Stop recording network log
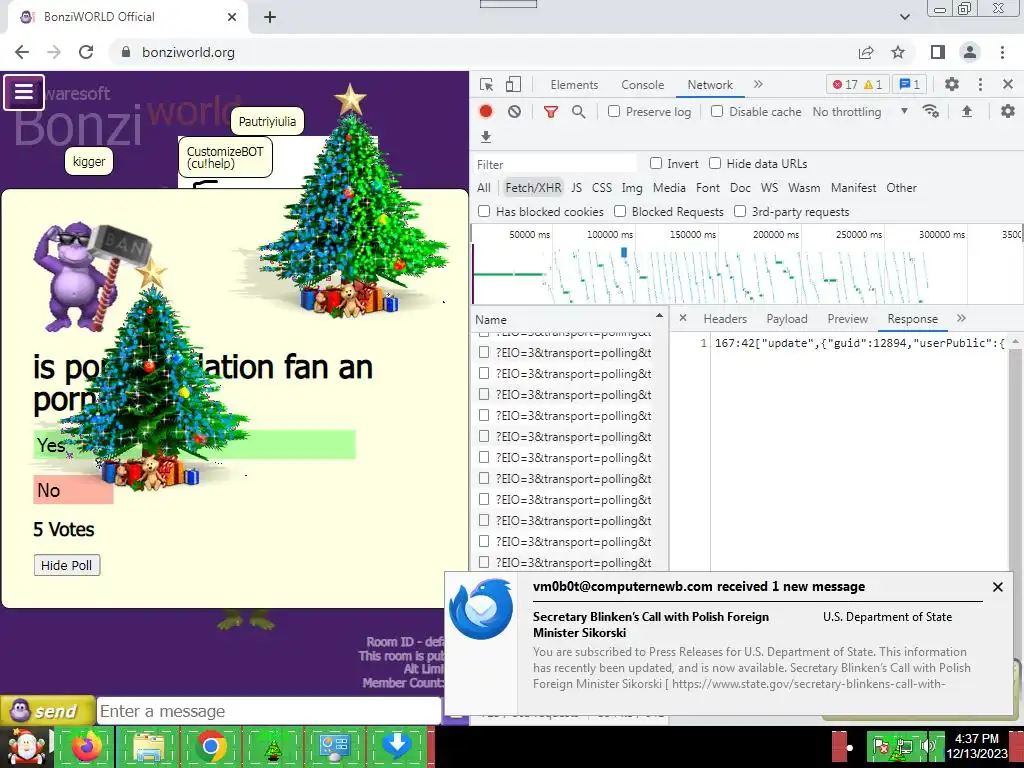1024x768 pixels. (x=486, y=112)
